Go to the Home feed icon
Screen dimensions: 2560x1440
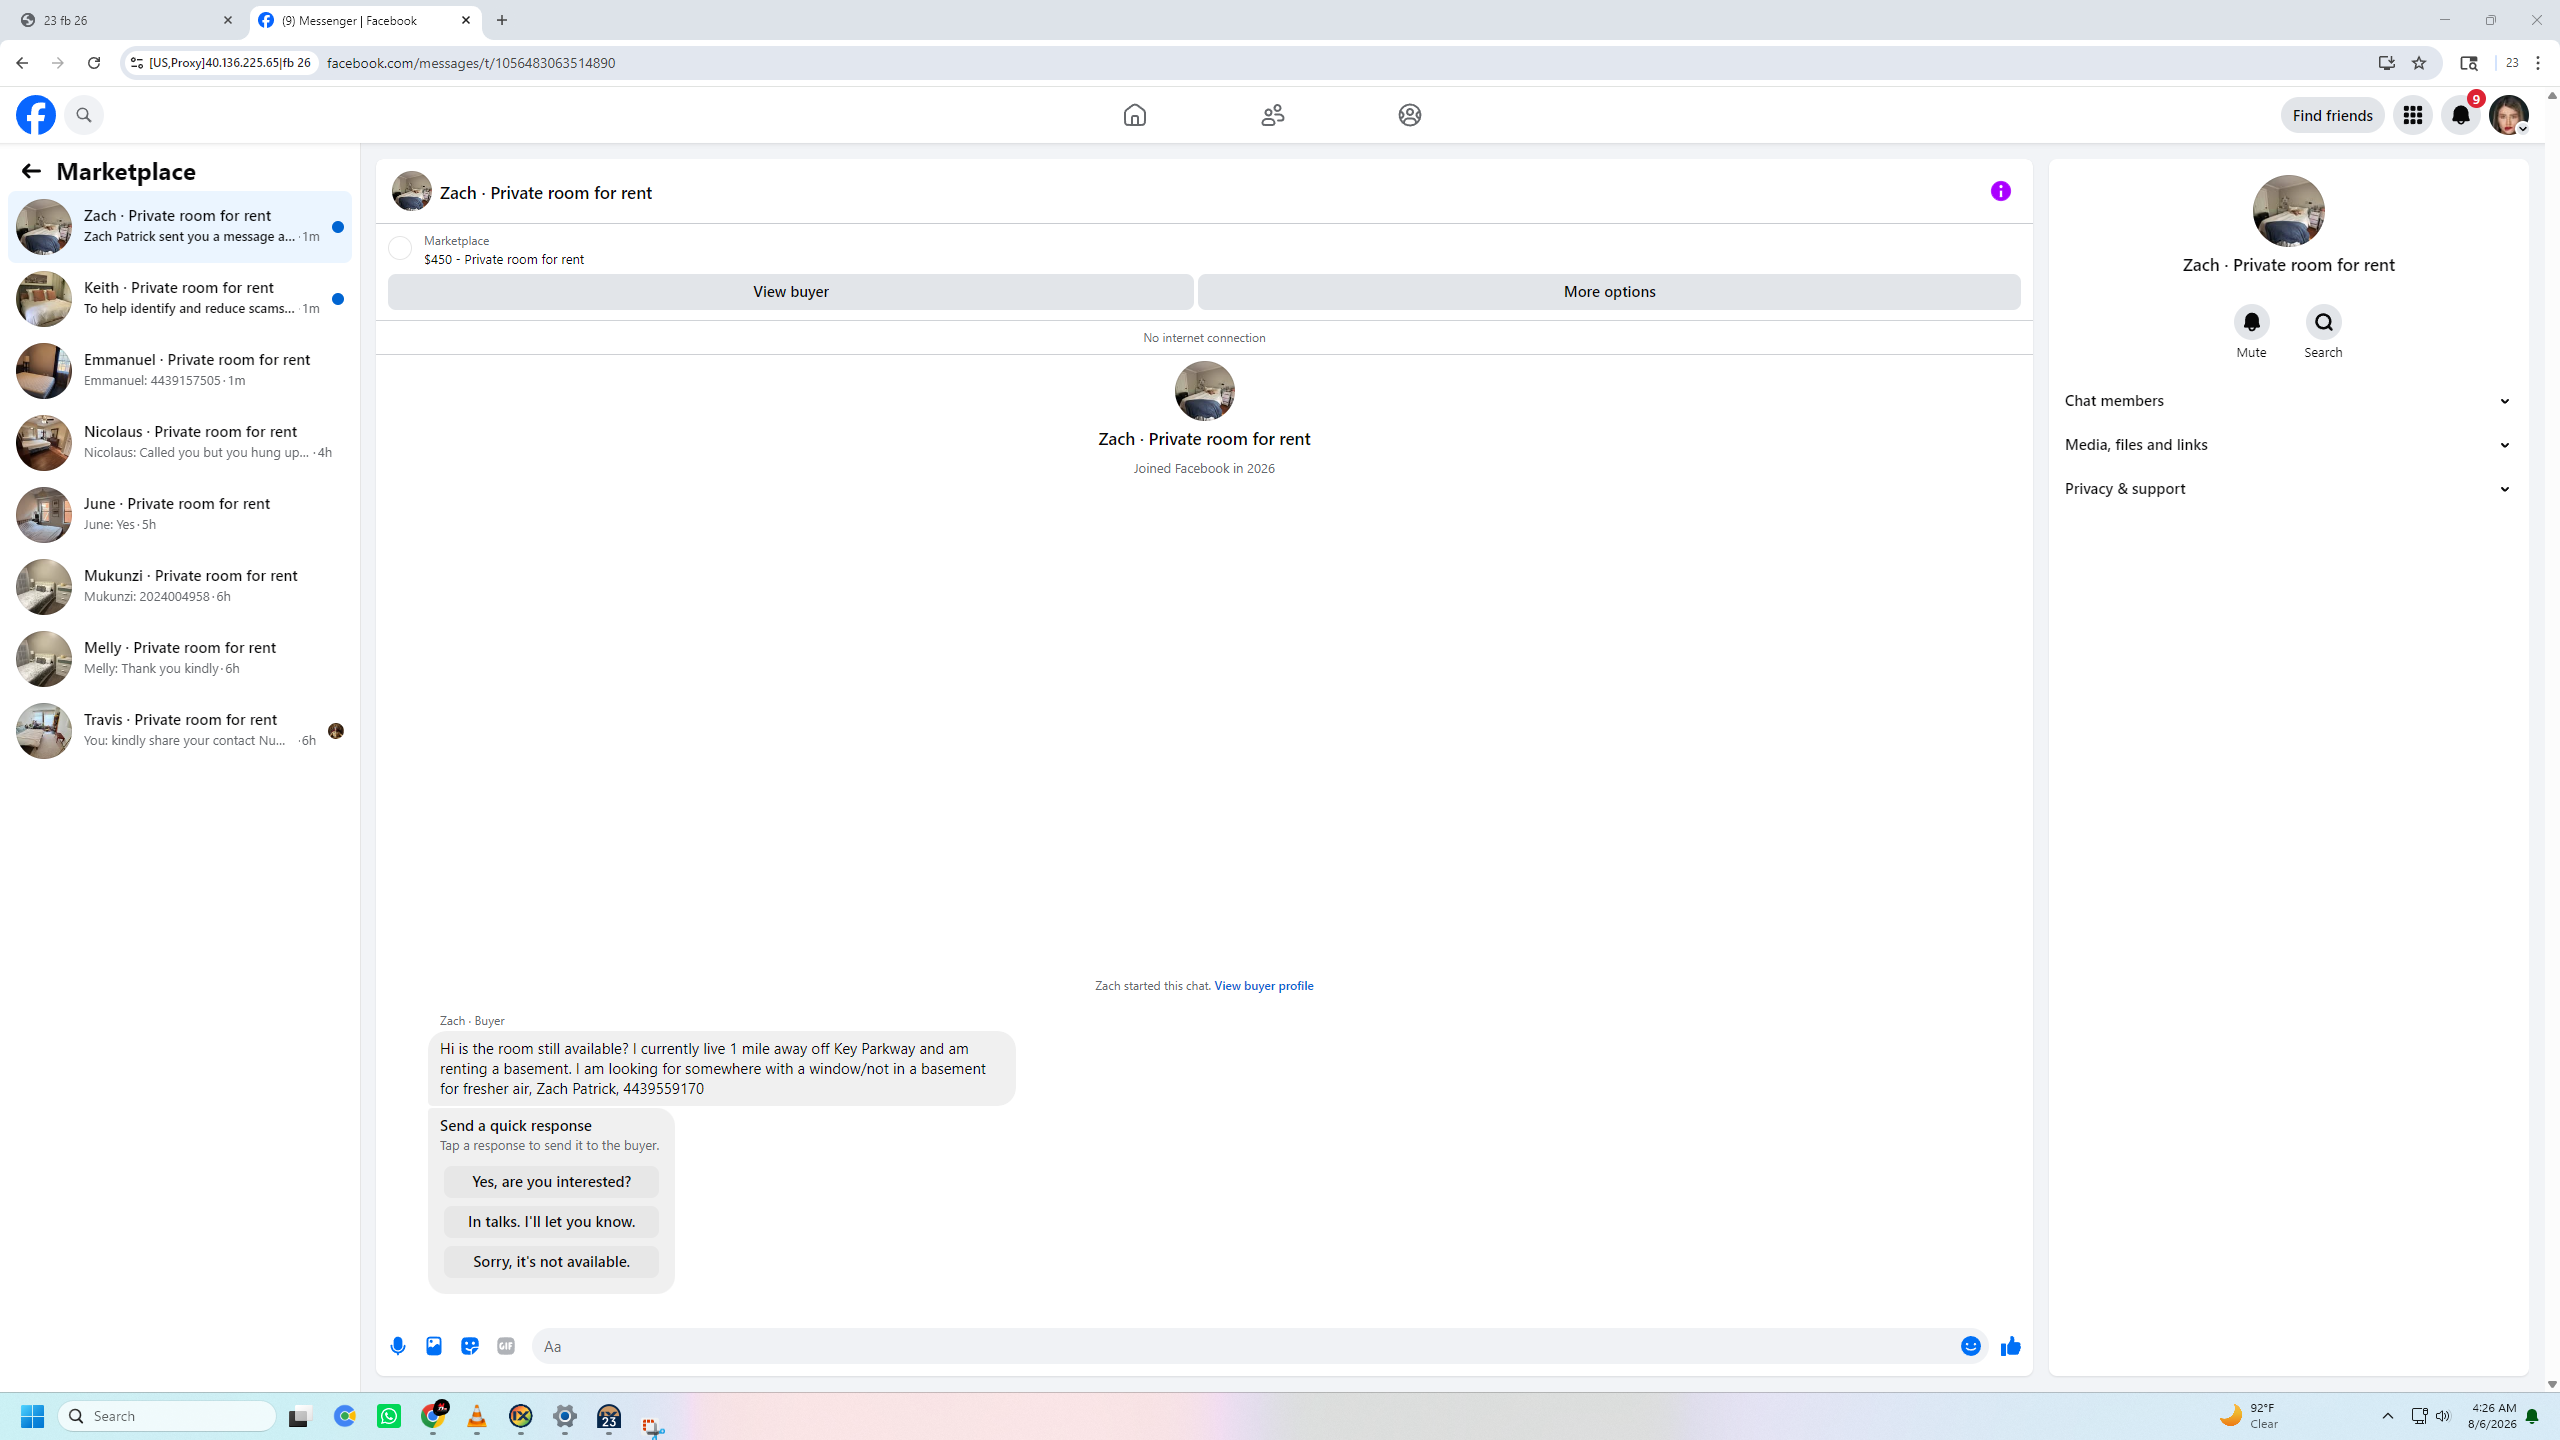tap(1134, 115)
